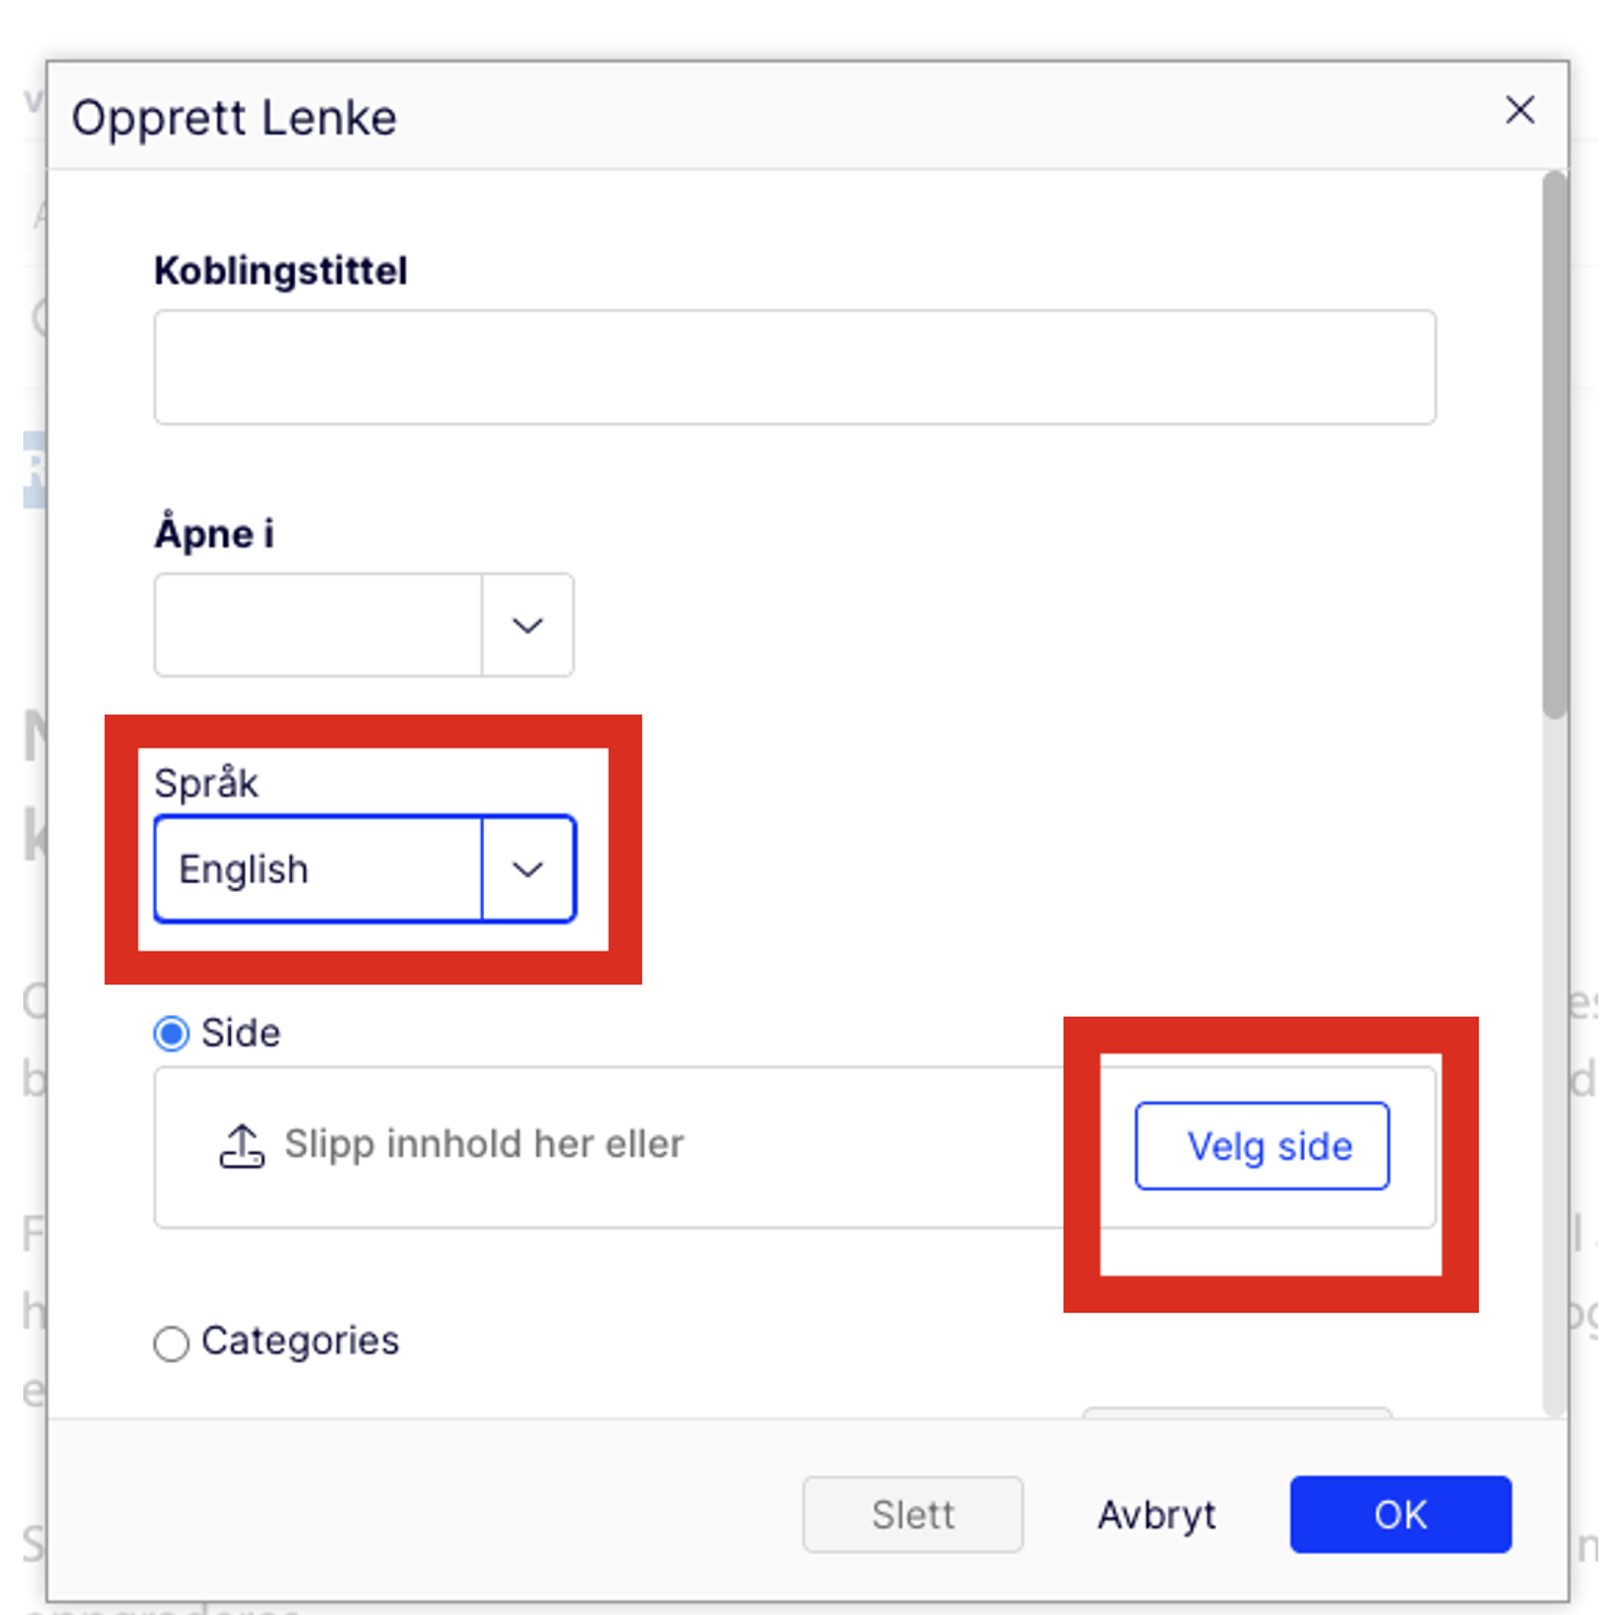Close the Opprett Lenke dialog with X
Image resolution: width=1600 pixels, height=1615 pixels.
(x=1520, y=110)
